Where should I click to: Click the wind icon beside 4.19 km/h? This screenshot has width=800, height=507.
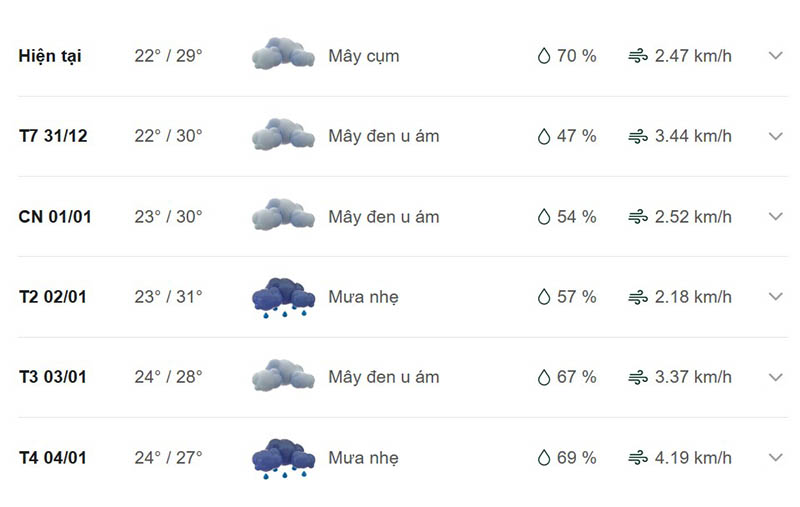click(x=638, y=458)
